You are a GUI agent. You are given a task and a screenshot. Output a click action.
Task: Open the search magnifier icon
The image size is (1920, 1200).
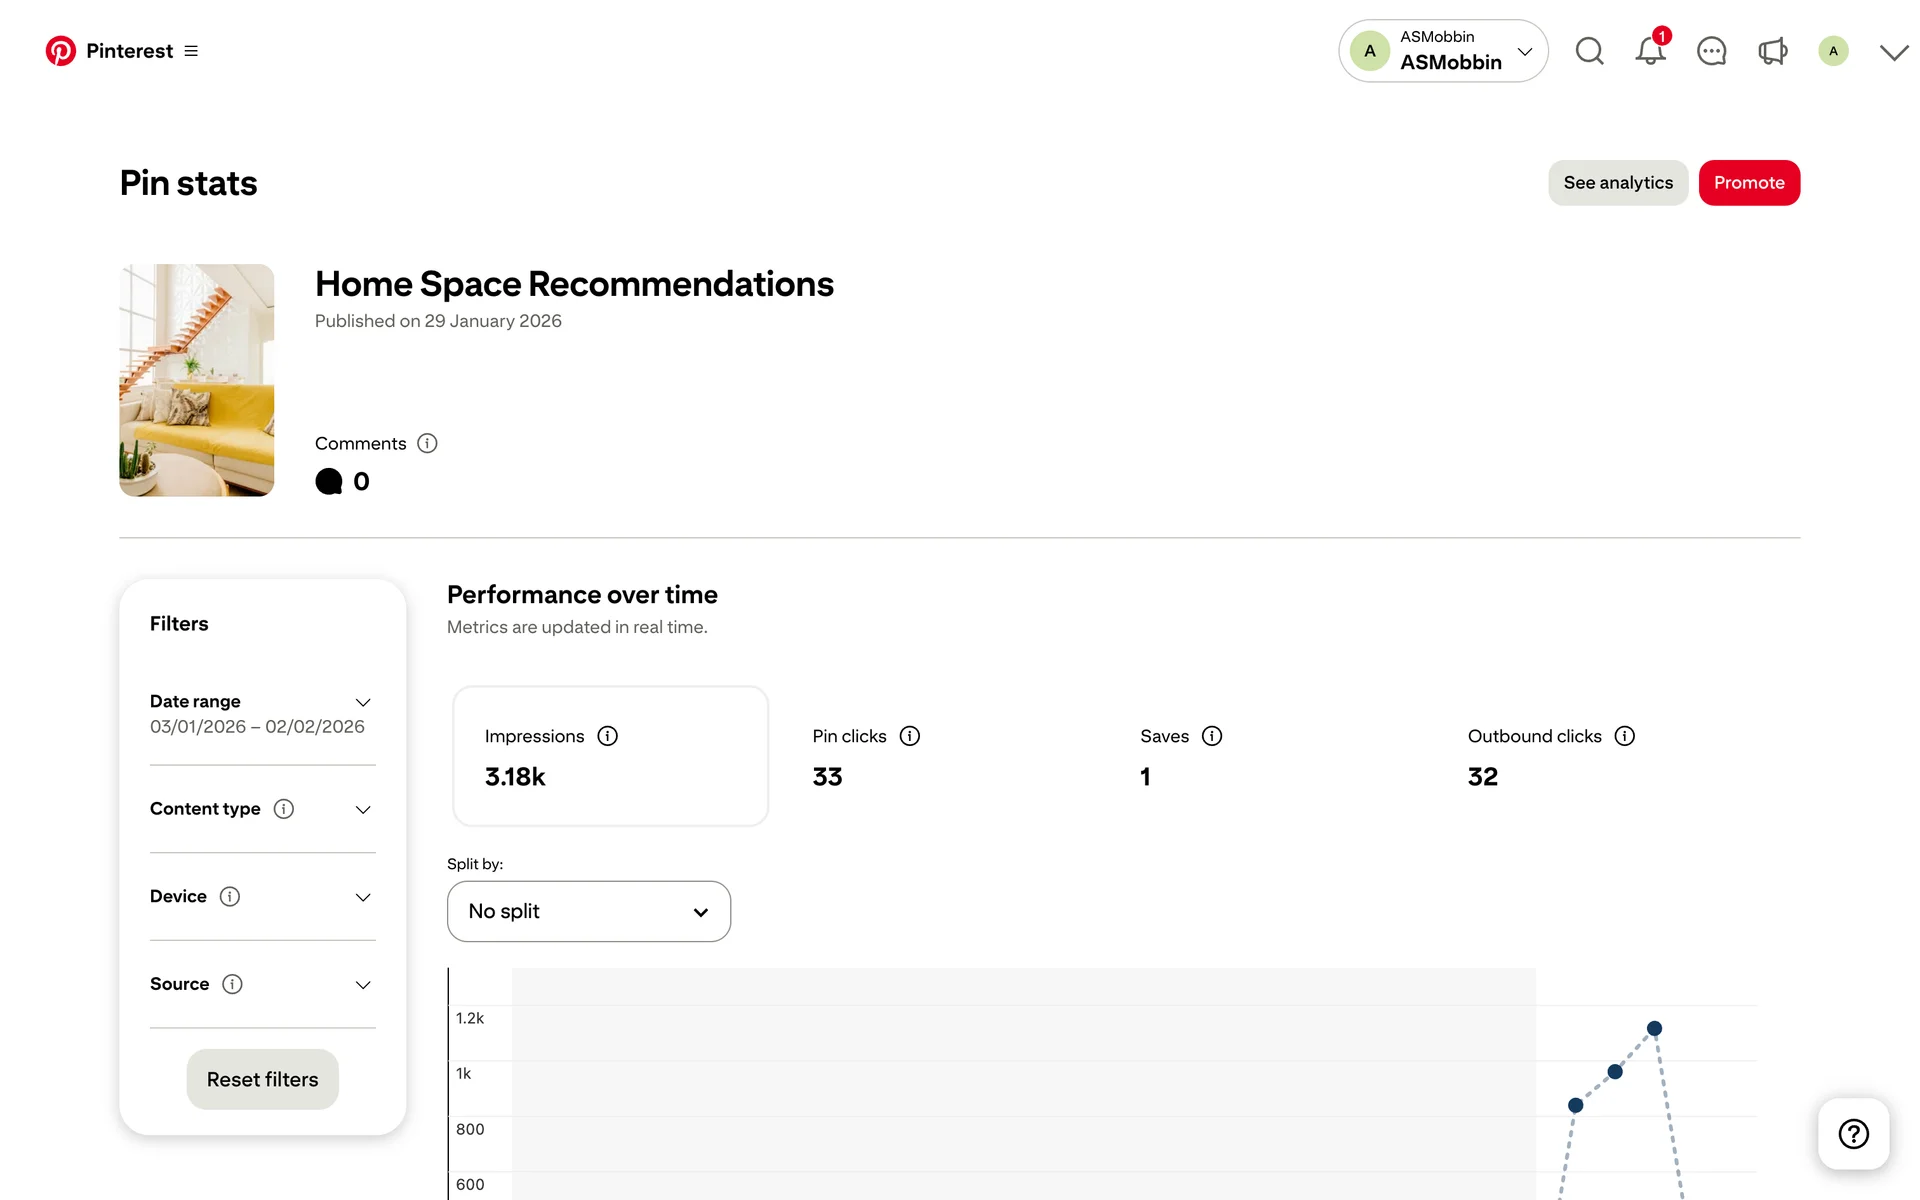click(x=1589, y=51)
